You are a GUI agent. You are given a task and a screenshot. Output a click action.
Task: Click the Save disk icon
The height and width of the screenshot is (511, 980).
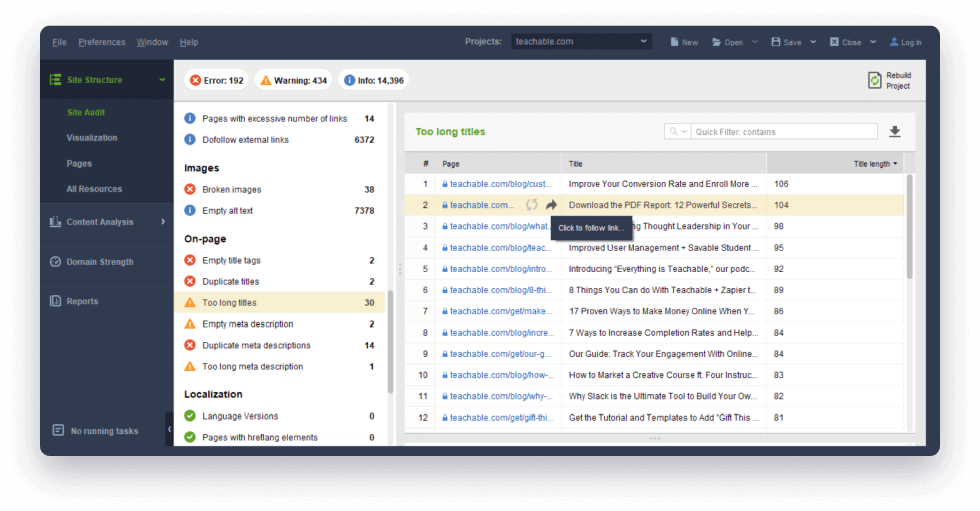(x=776, y=42)
